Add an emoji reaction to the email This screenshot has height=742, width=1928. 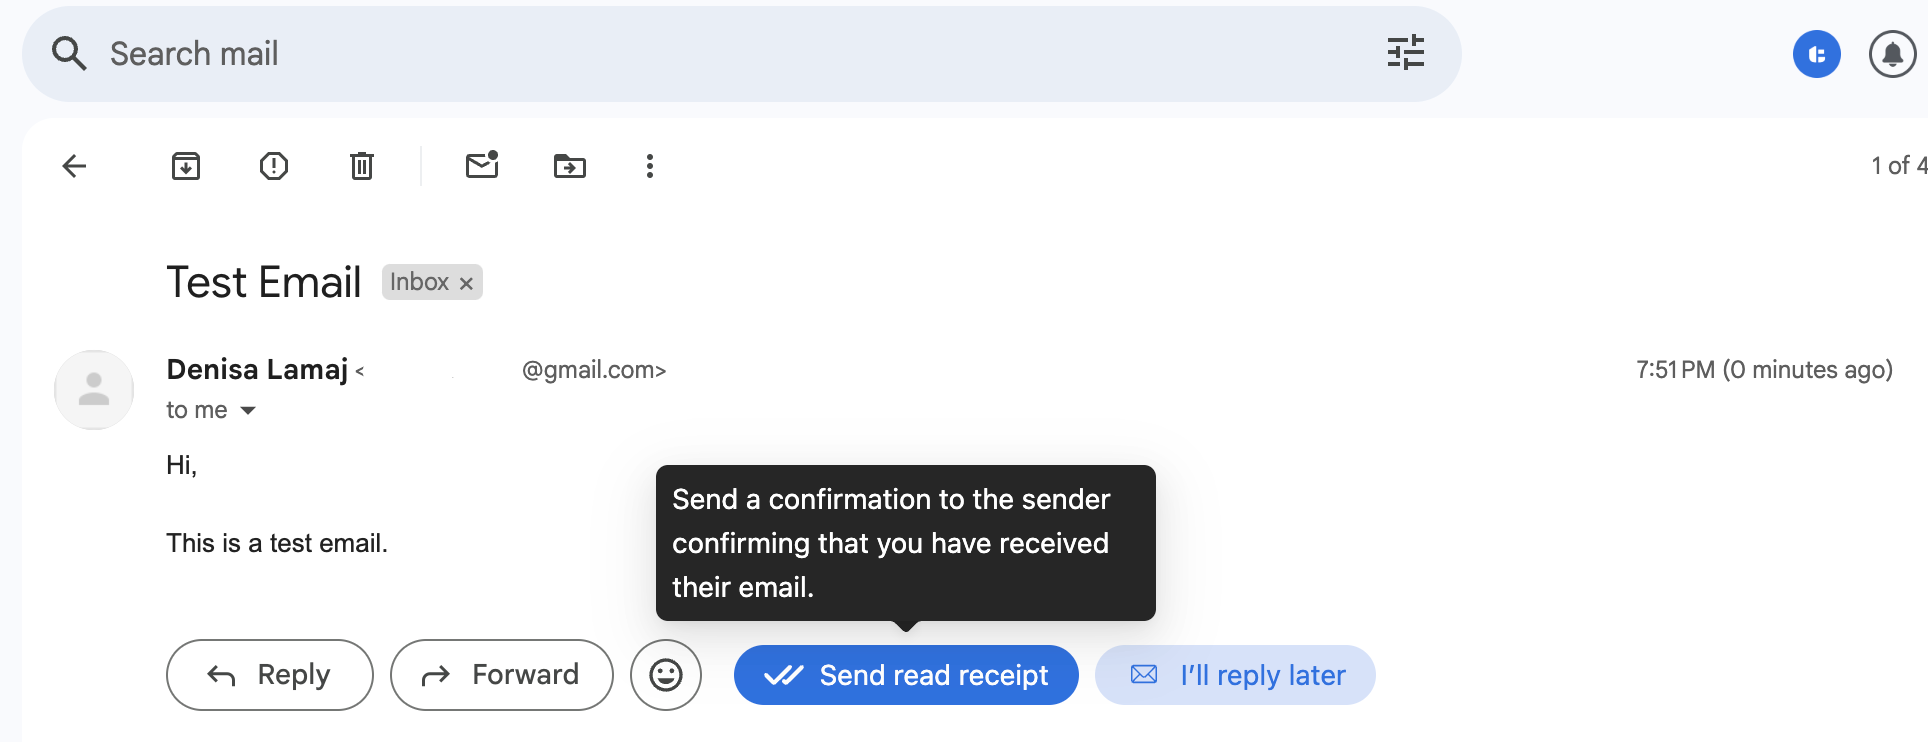[666, 675]
